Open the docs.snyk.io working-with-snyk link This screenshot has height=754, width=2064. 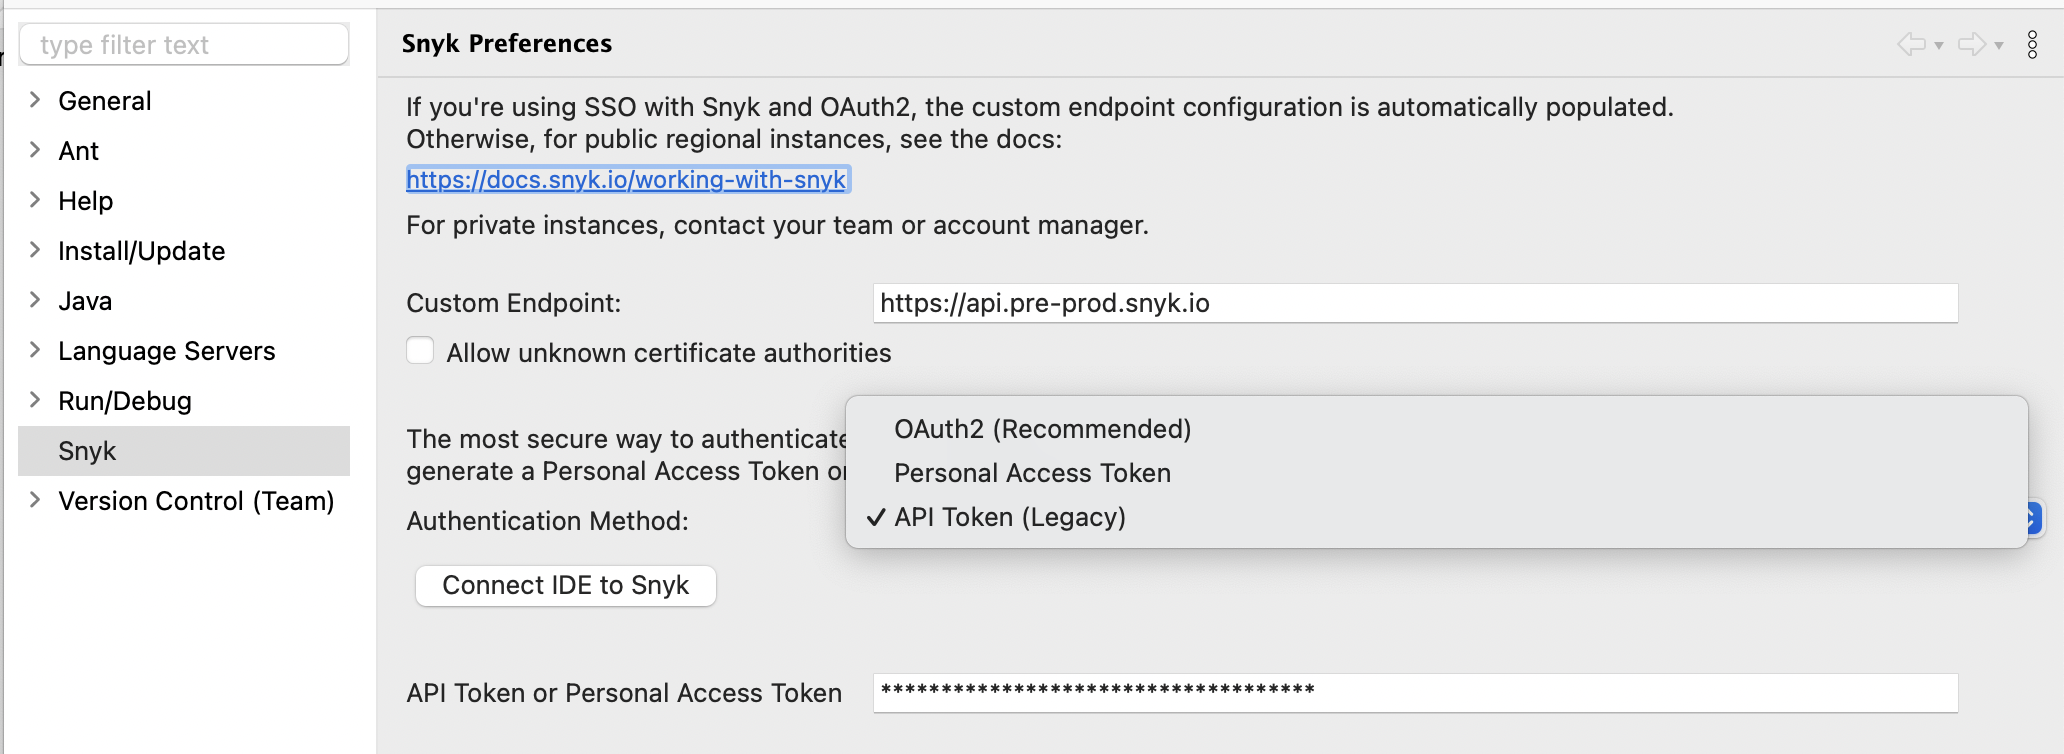point(626,180)
